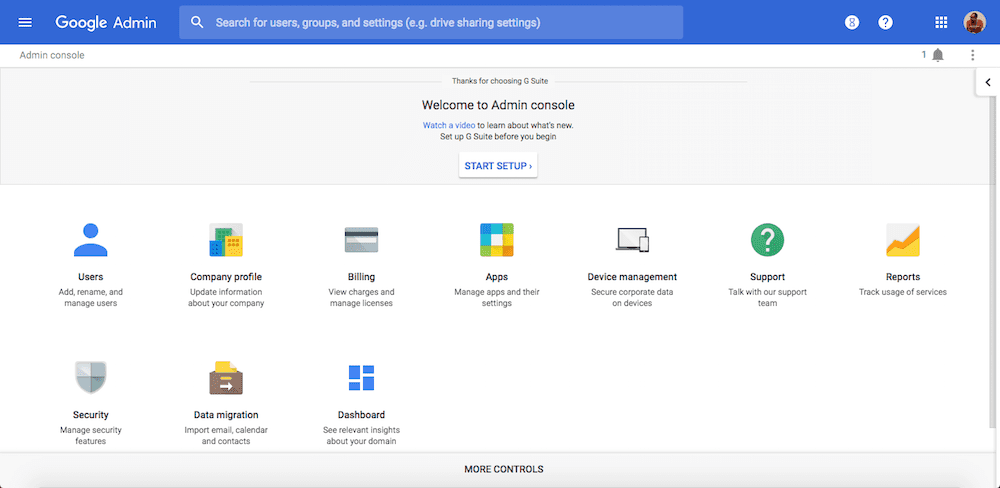Click the Security label text
The height and width of the screenshot is (488, 1000).
tap(91, 415)
